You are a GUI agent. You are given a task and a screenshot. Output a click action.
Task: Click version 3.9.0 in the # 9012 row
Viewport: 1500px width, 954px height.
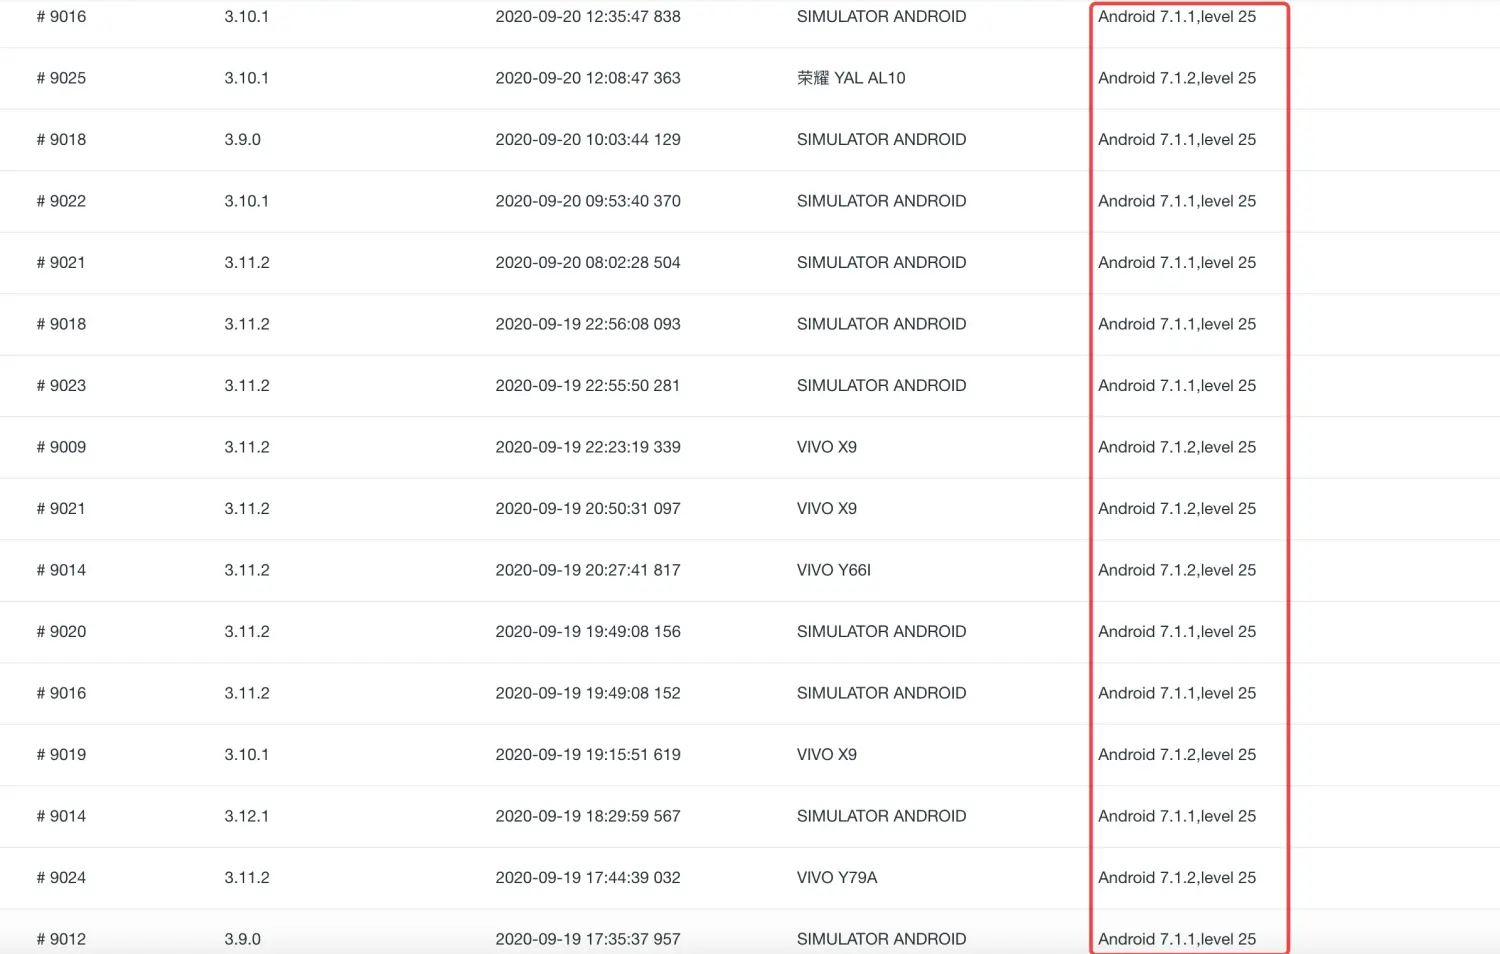243,939
